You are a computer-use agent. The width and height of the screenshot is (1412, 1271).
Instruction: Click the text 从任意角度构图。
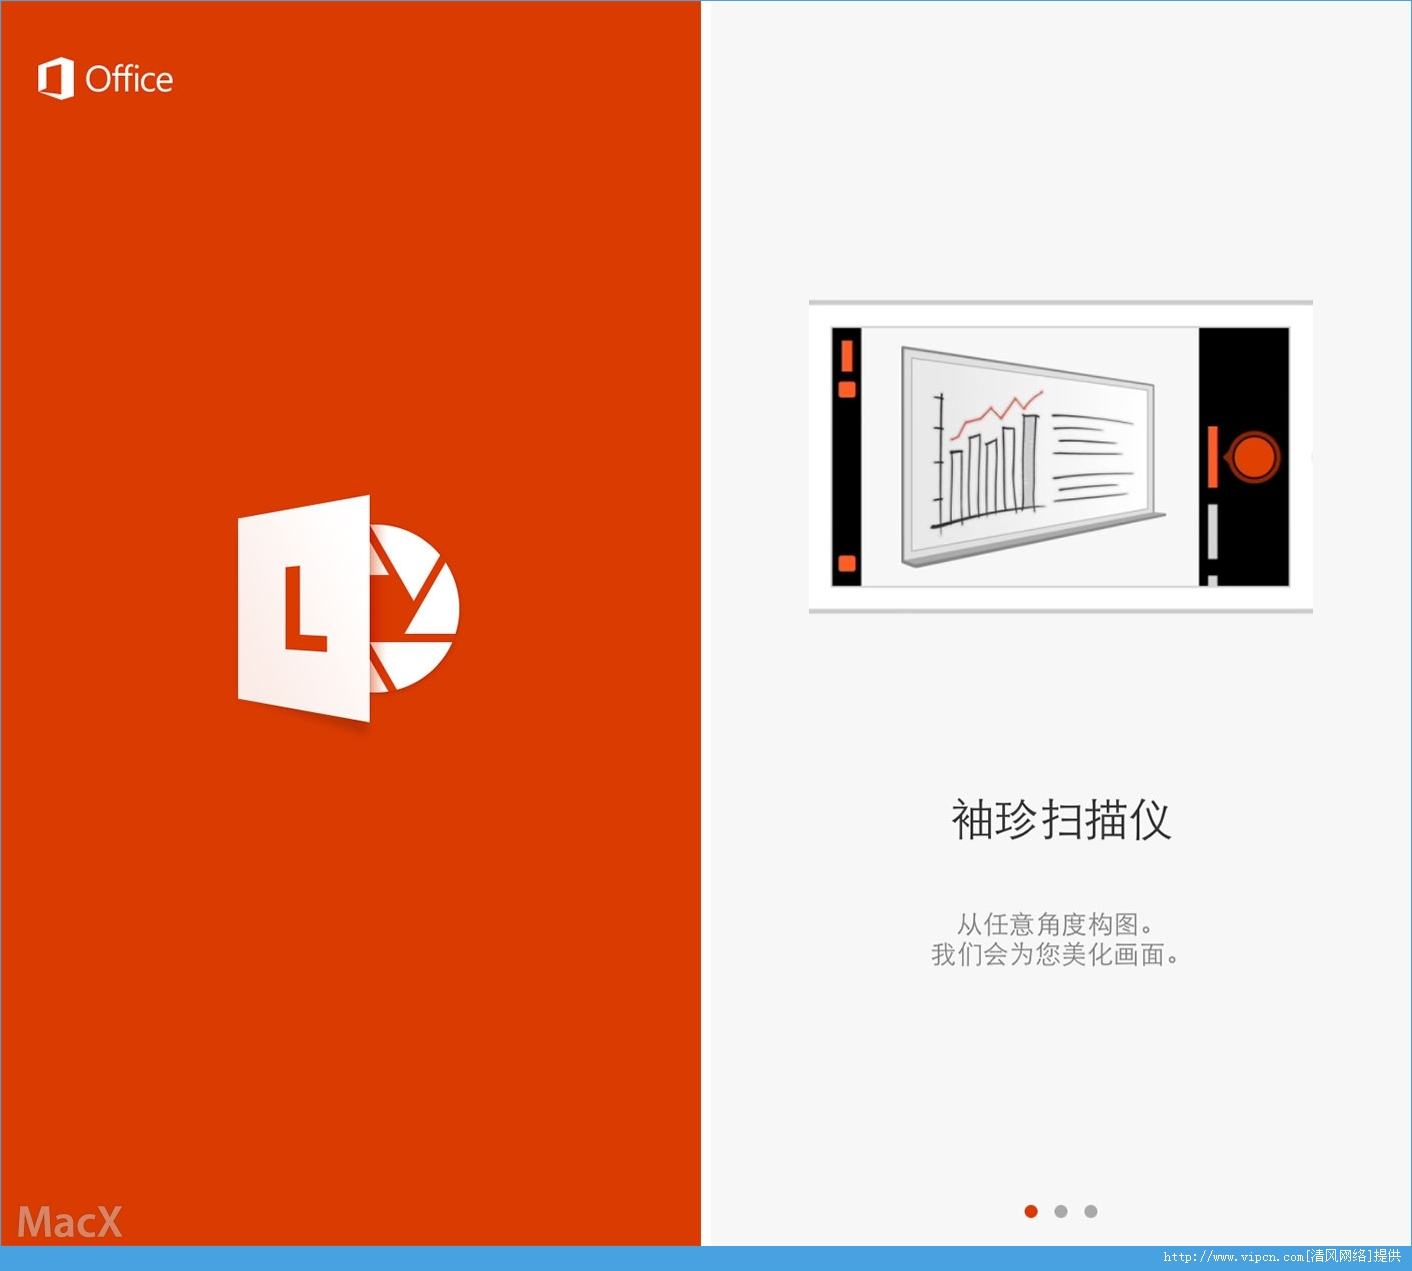point(1055,924)
